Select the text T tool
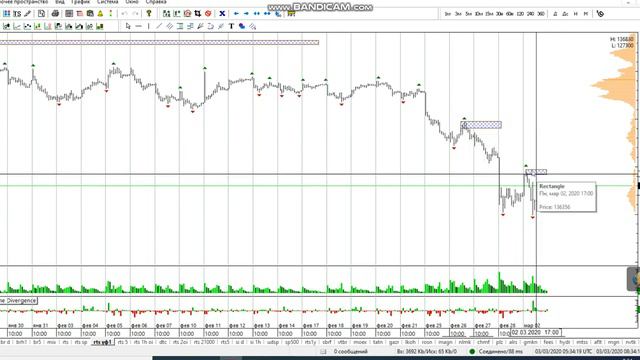 point(231,26)
